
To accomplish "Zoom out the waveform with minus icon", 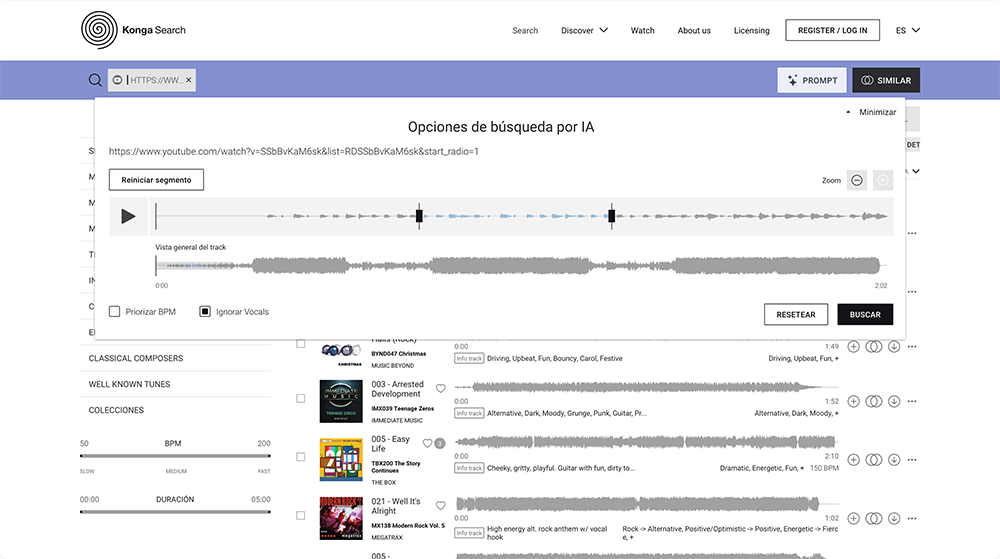I will point(857,181).
